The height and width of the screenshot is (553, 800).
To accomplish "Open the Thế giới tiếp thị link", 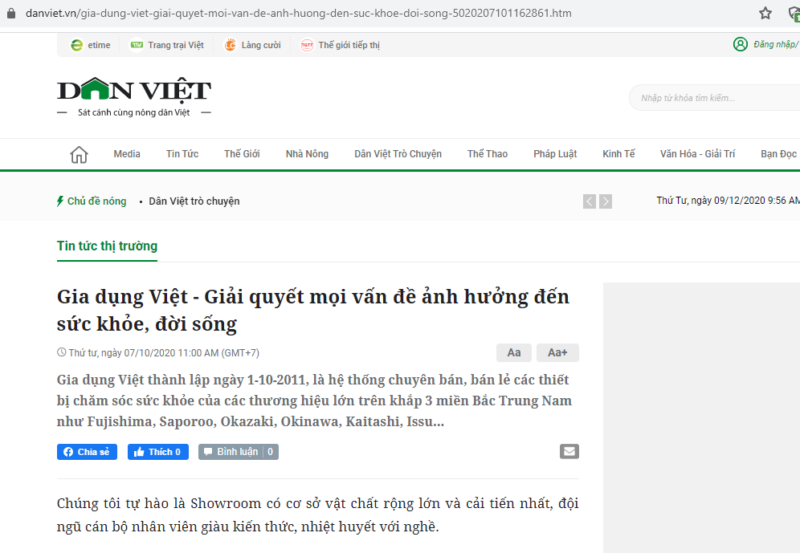I will [340, 45].
